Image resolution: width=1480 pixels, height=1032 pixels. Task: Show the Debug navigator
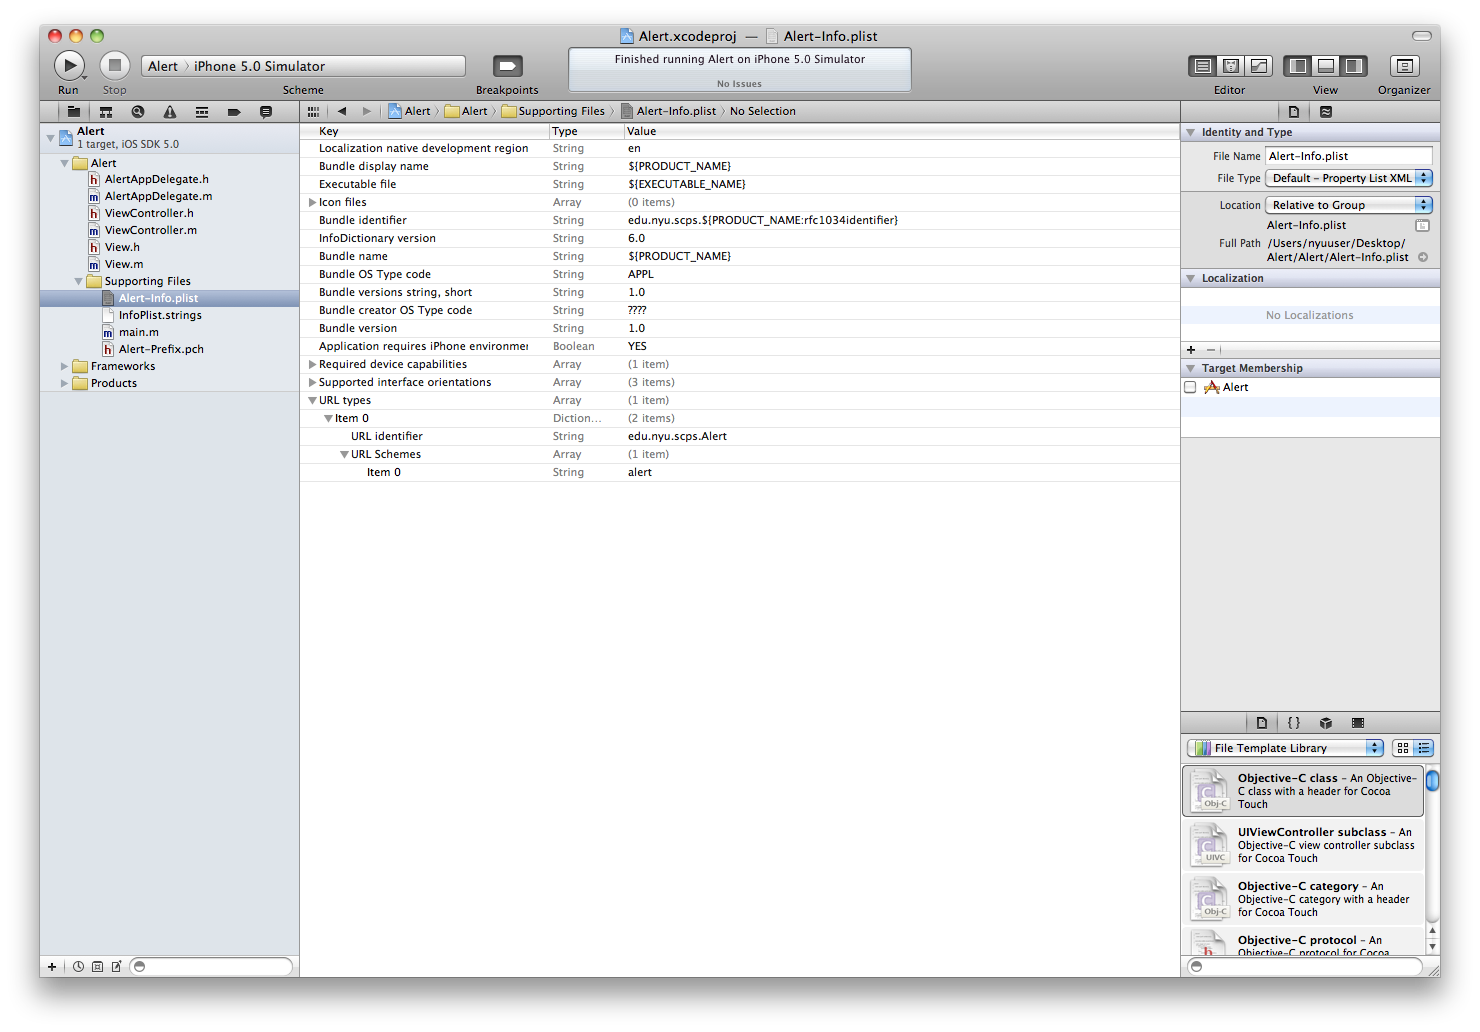[x=202, y=112]
